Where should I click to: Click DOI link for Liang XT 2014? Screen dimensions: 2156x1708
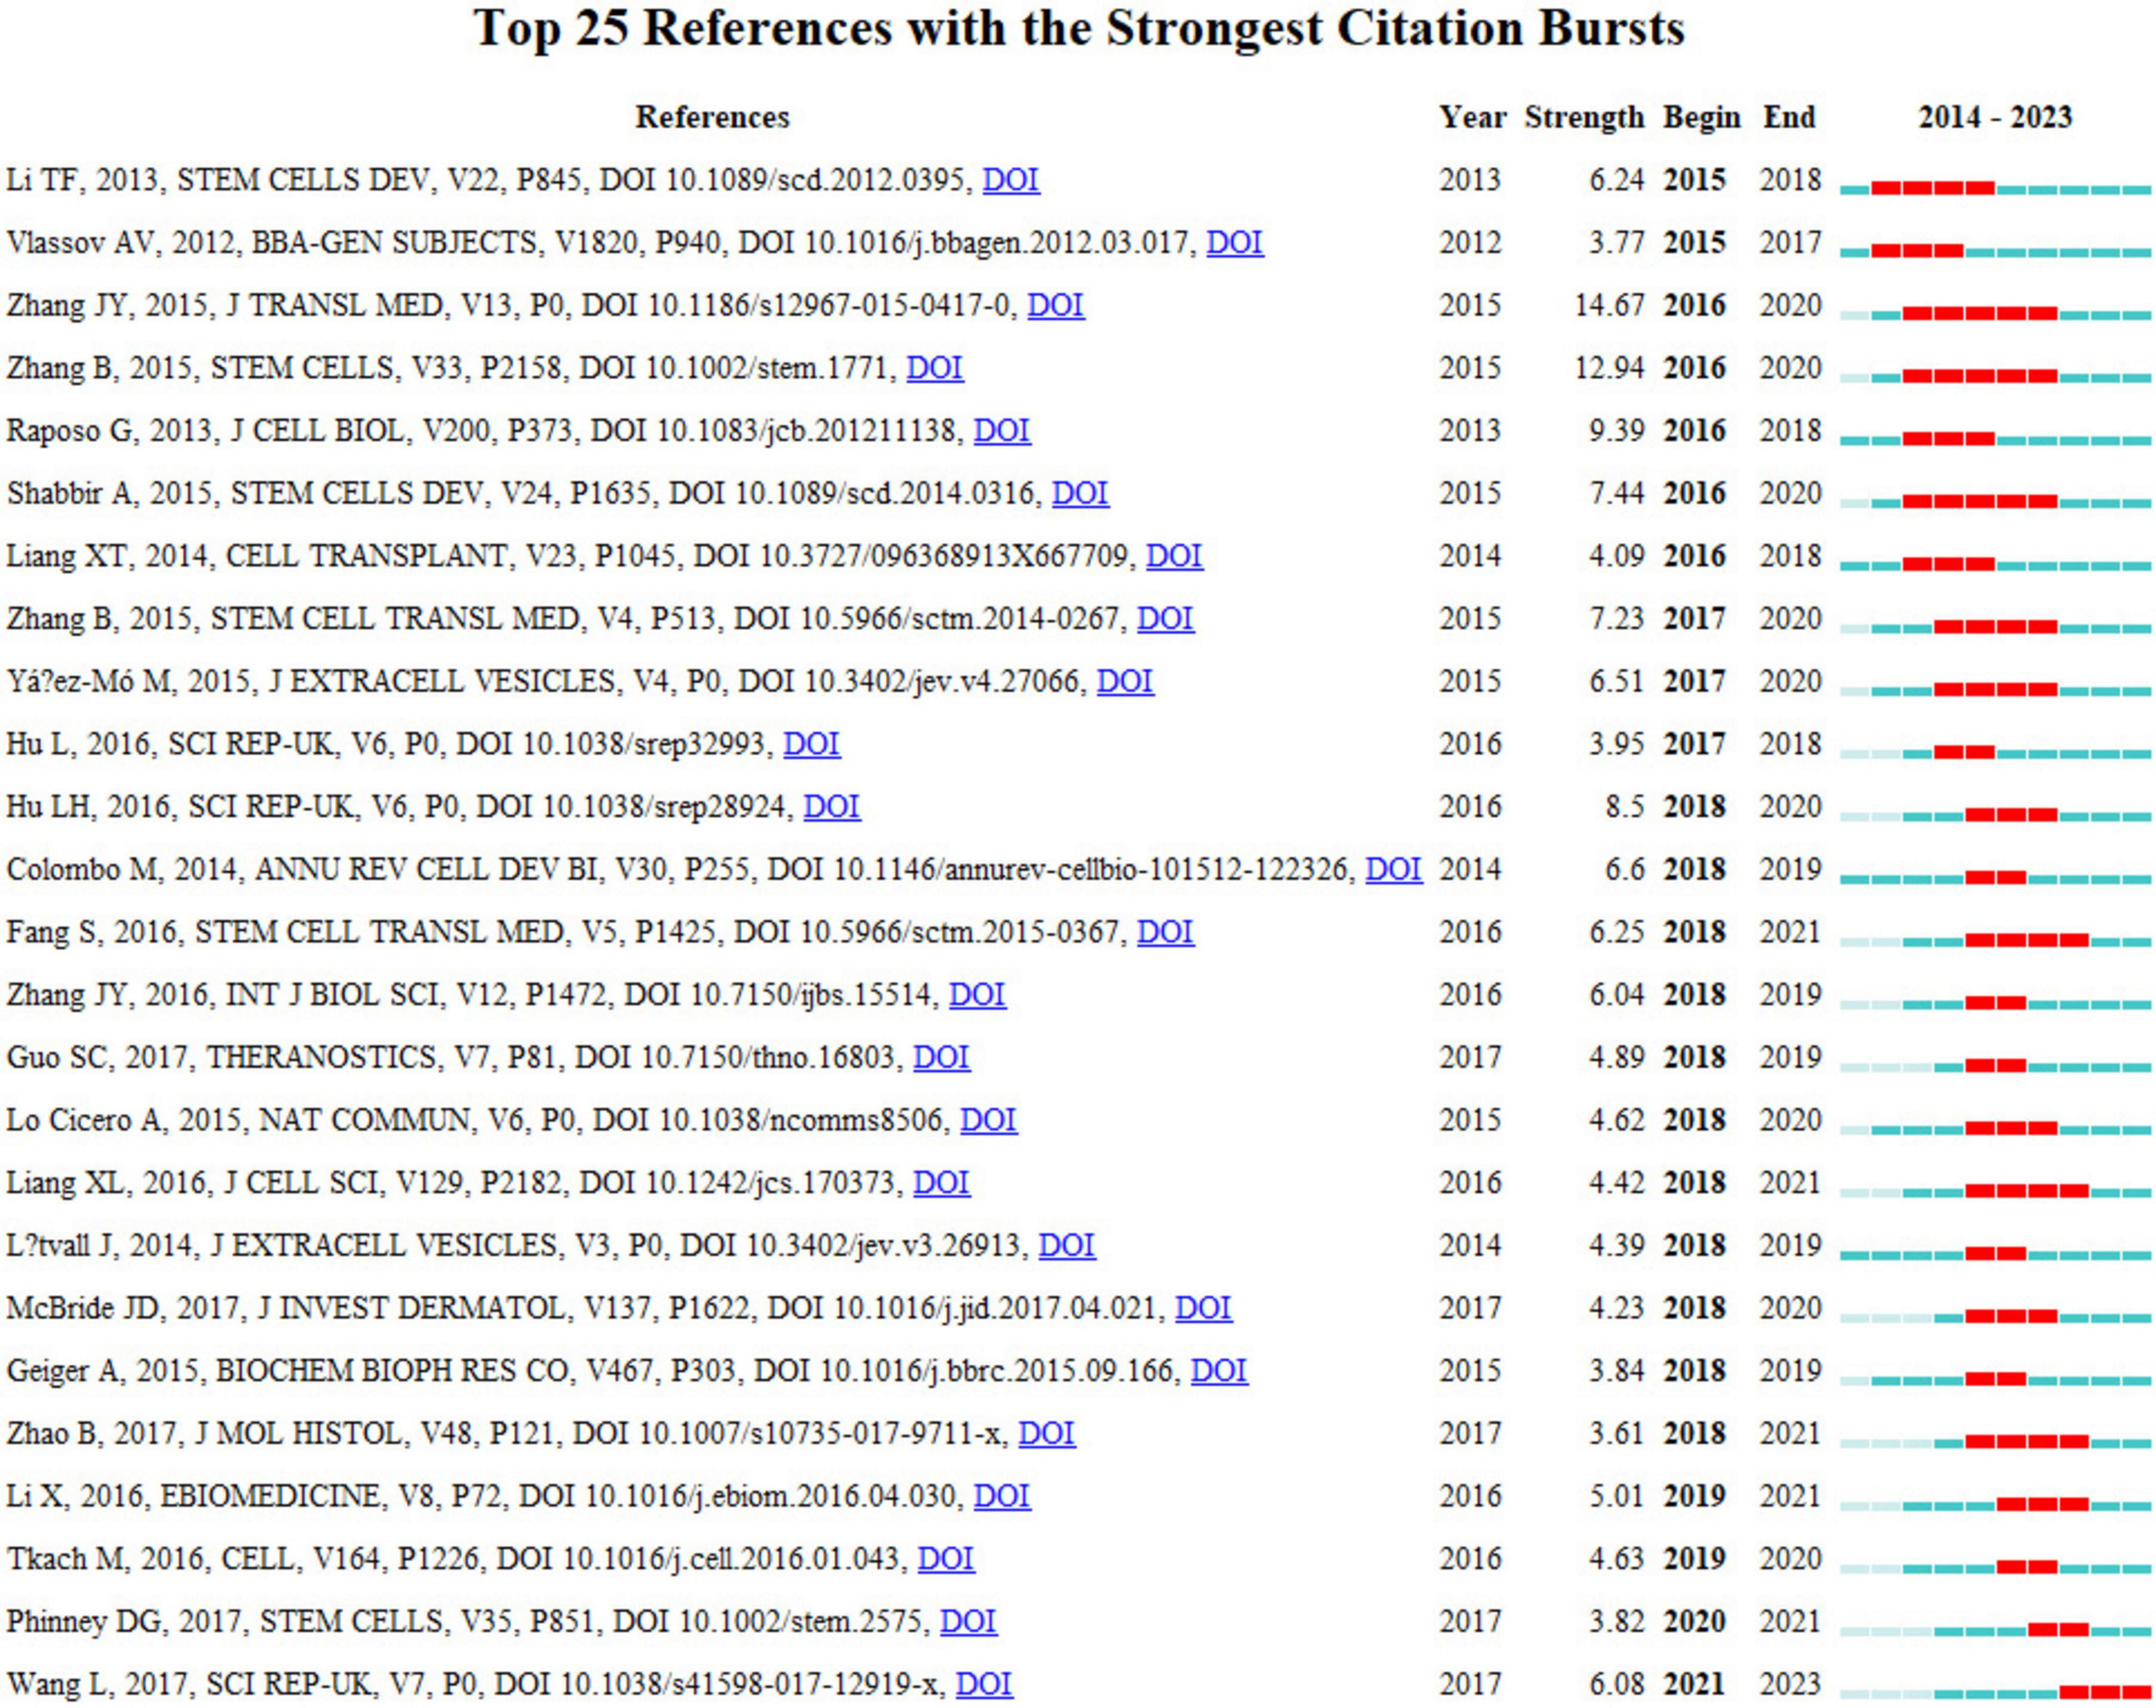1174,556
